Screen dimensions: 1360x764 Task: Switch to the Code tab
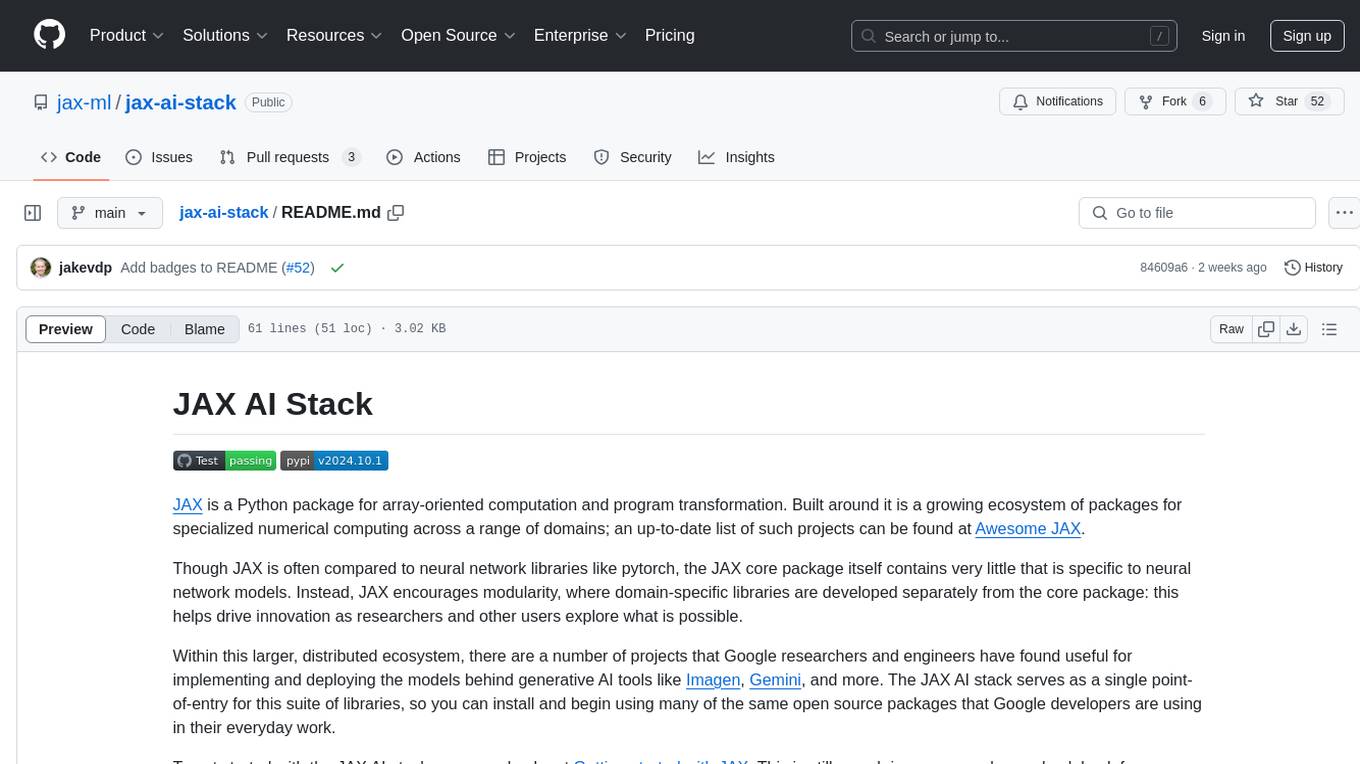tap(71, 157)
